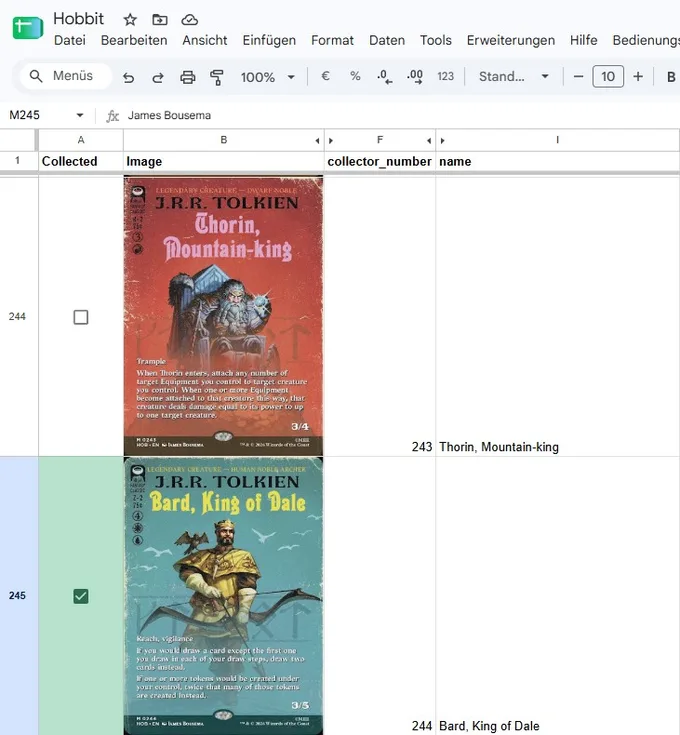
Task: Open the Bedienungshilfen menu
Action: [646, 40]
